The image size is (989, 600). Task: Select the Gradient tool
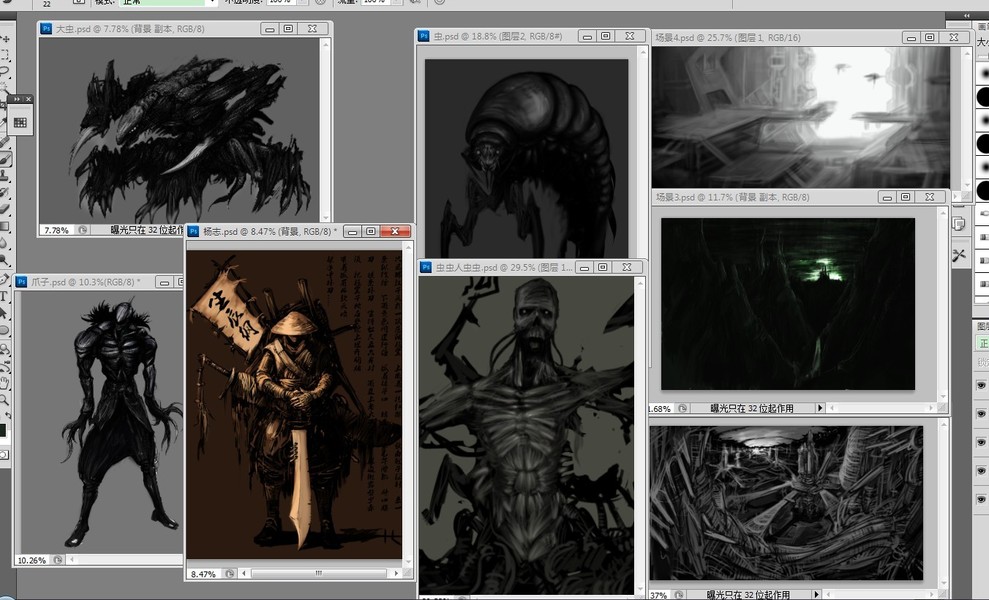coord(5,226)
